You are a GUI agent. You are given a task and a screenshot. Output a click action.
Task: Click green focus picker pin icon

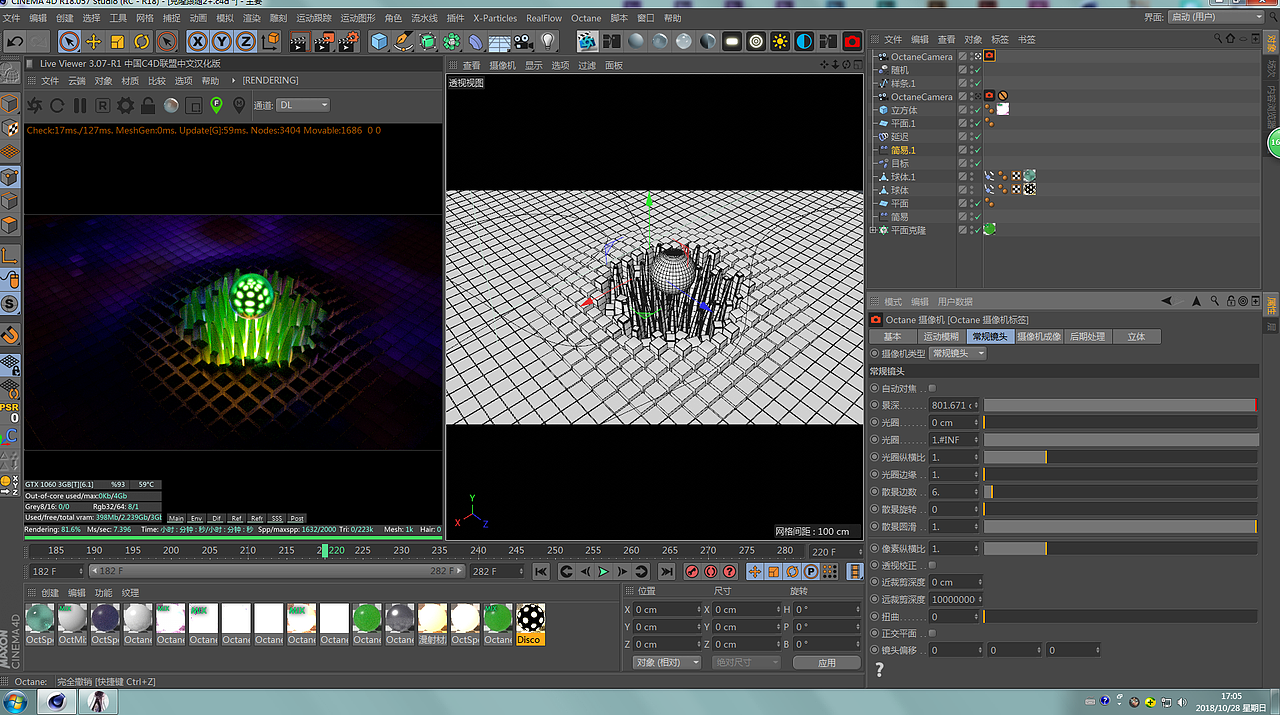pyautogui.click(x=216, y=105)
